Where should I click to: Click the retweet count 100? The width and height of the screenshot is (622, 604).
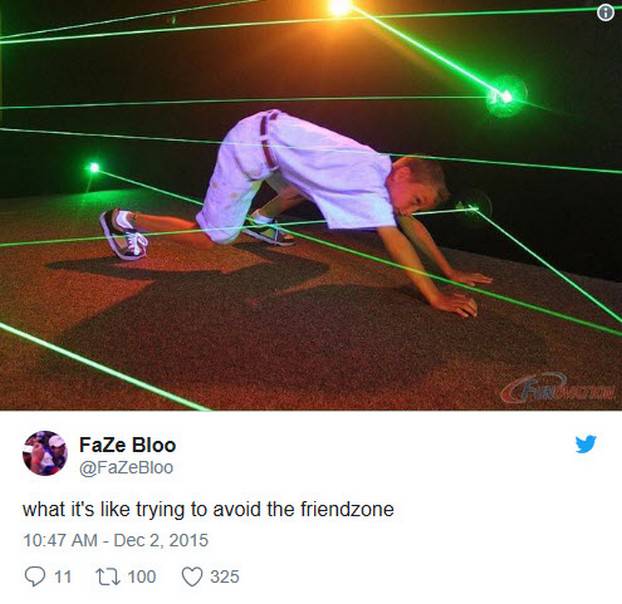click(x=142, y=577)
